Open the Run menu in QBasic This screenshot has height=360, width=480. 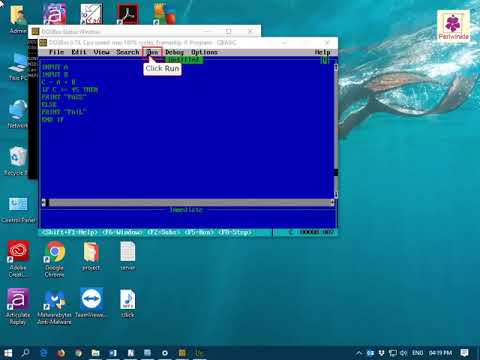pos(152,52)
